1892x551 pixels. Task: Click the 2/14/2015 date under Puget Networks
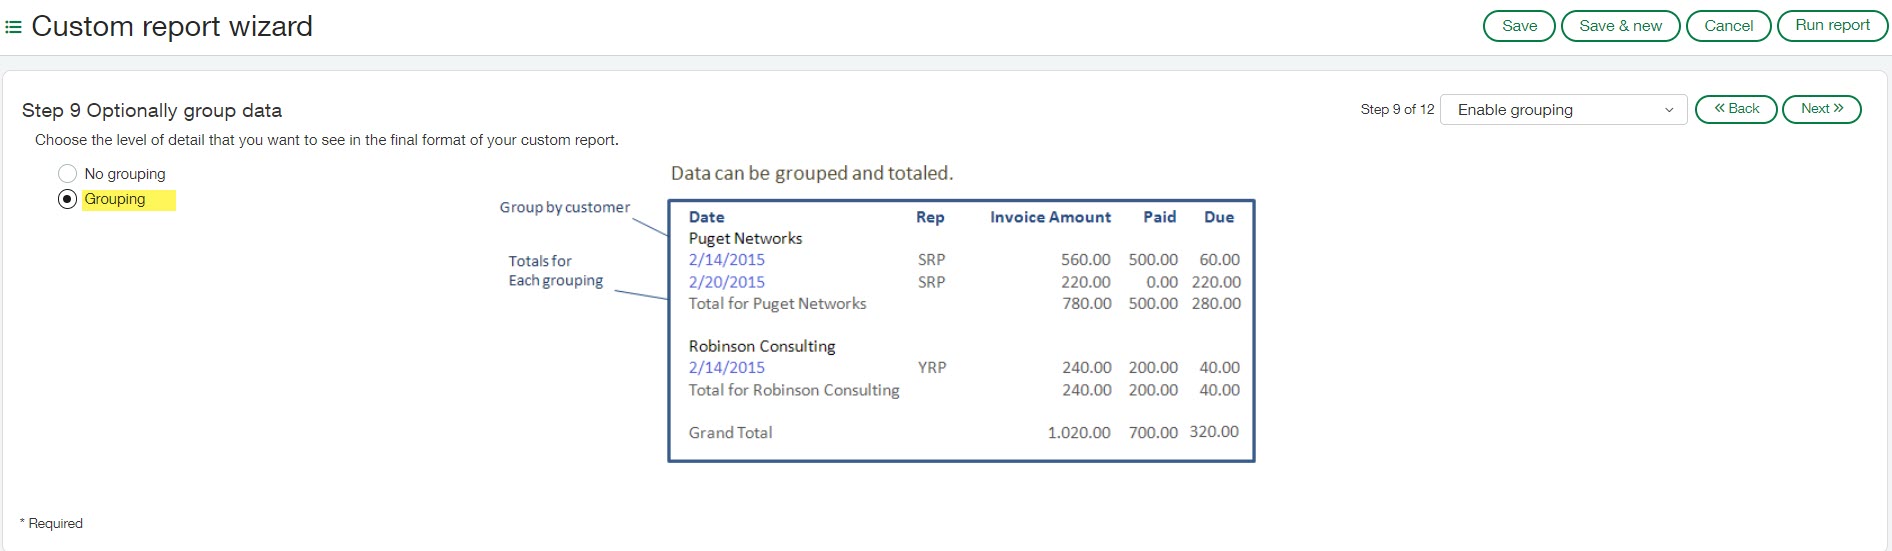726,260
